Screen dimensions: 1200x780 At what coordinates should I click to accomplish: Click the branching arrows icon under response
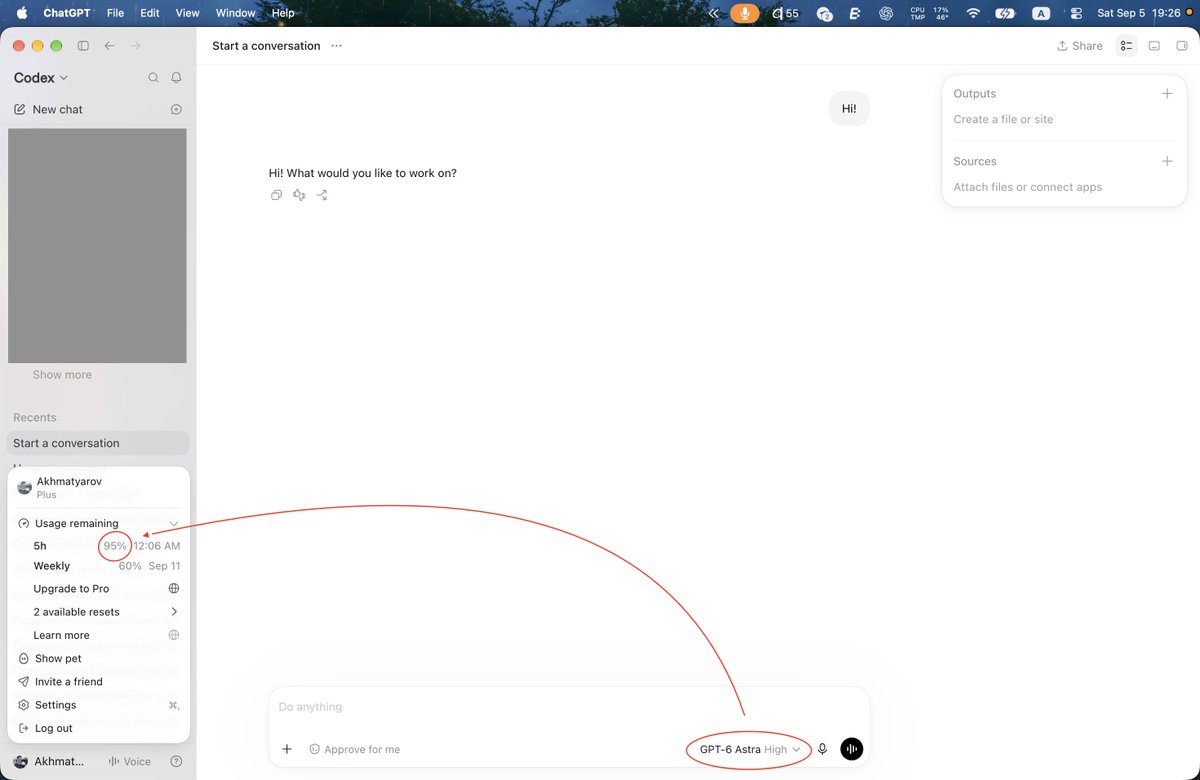pos(322,195)
